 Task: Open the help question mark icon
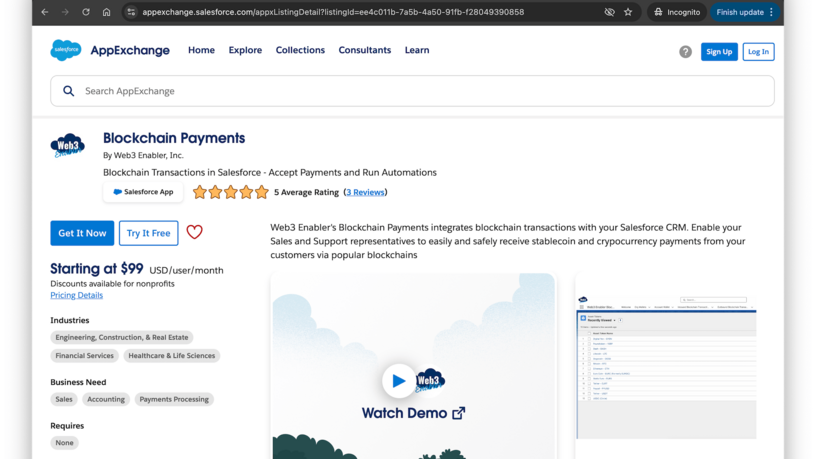(685, 52)
